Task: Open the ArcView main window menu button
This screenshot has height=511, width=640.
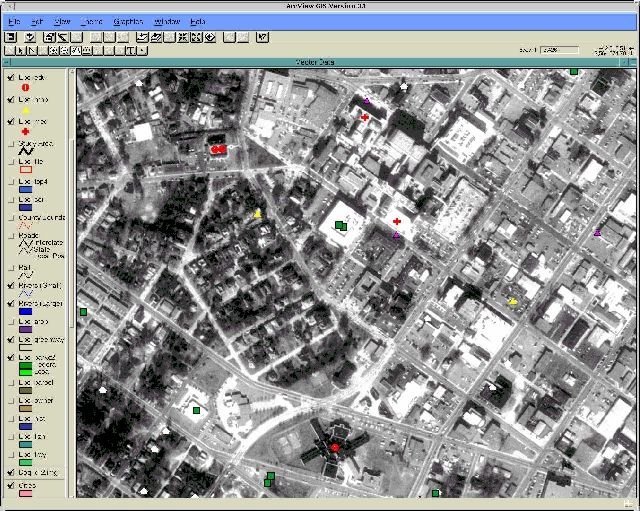Action: [x=9, y=6]
